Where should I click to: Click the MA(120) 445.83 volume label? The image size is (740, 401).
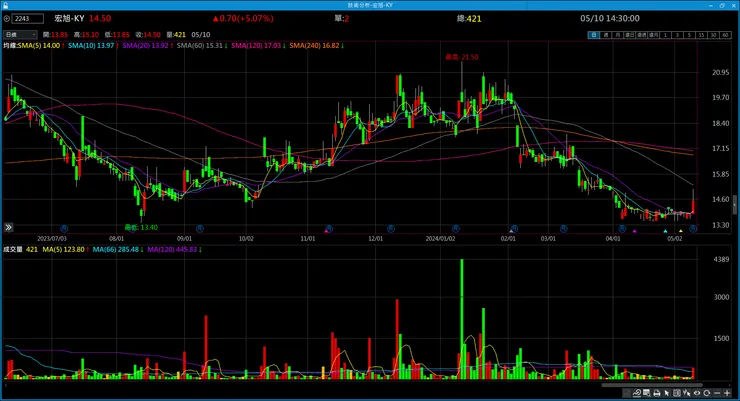(x=172, y=250)
